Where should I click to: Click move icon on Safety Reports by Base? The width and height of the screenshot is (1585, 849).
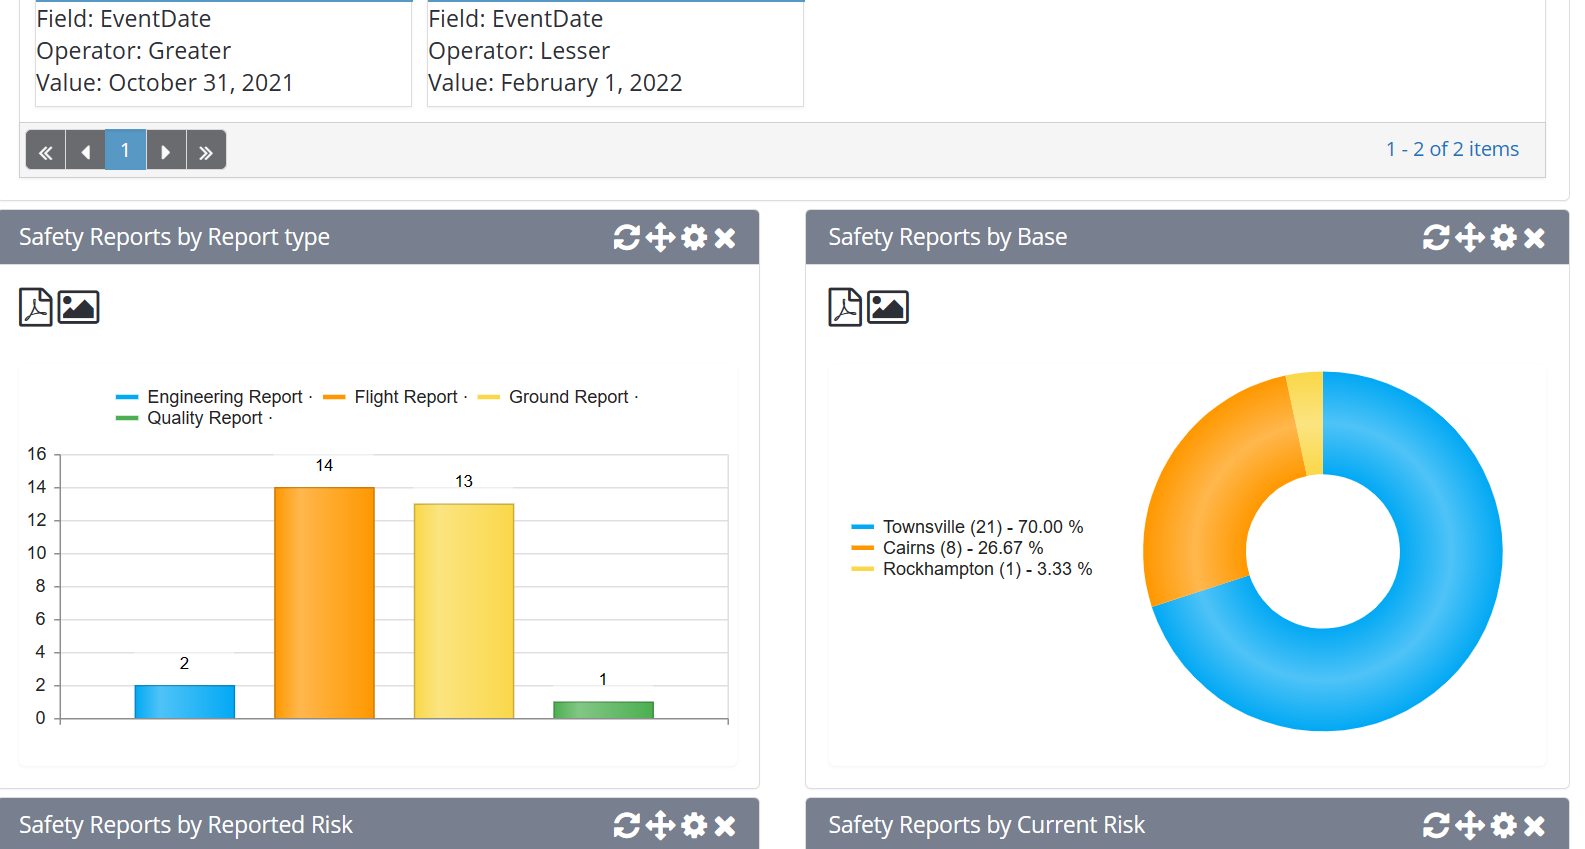pos(1469,237)
